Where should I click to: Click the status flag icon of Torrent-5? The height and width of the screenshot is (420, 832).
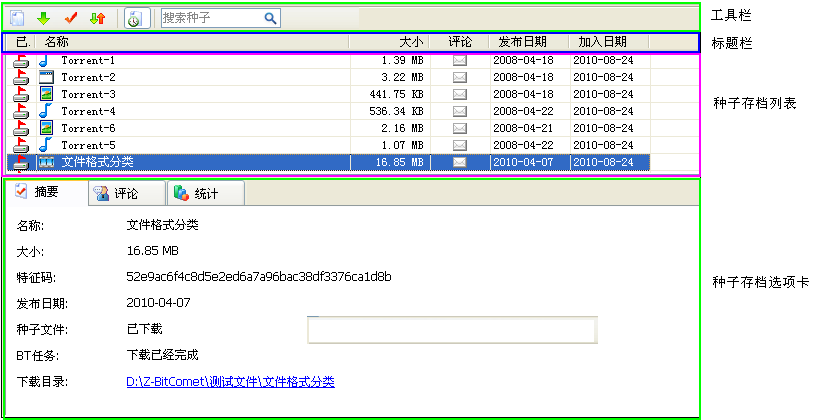(x=21, y=145)
